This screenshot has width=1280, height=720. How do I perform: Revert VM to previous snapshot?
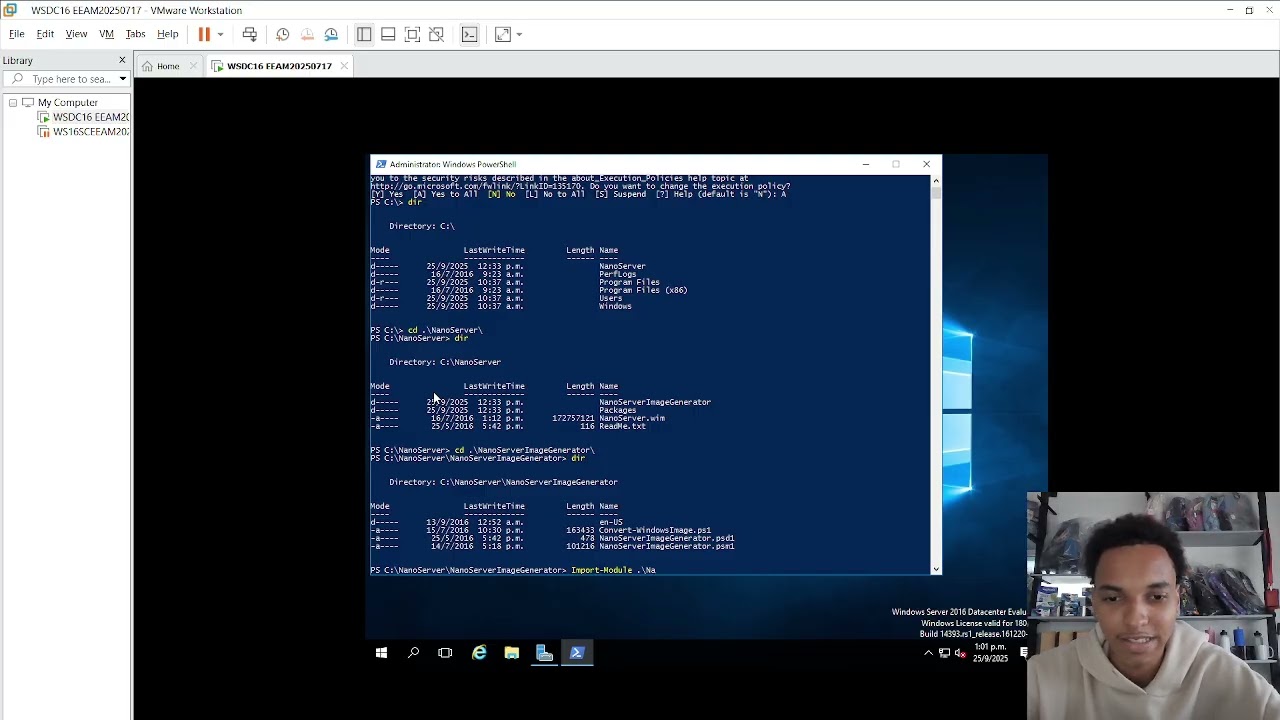tap(307, 35)
